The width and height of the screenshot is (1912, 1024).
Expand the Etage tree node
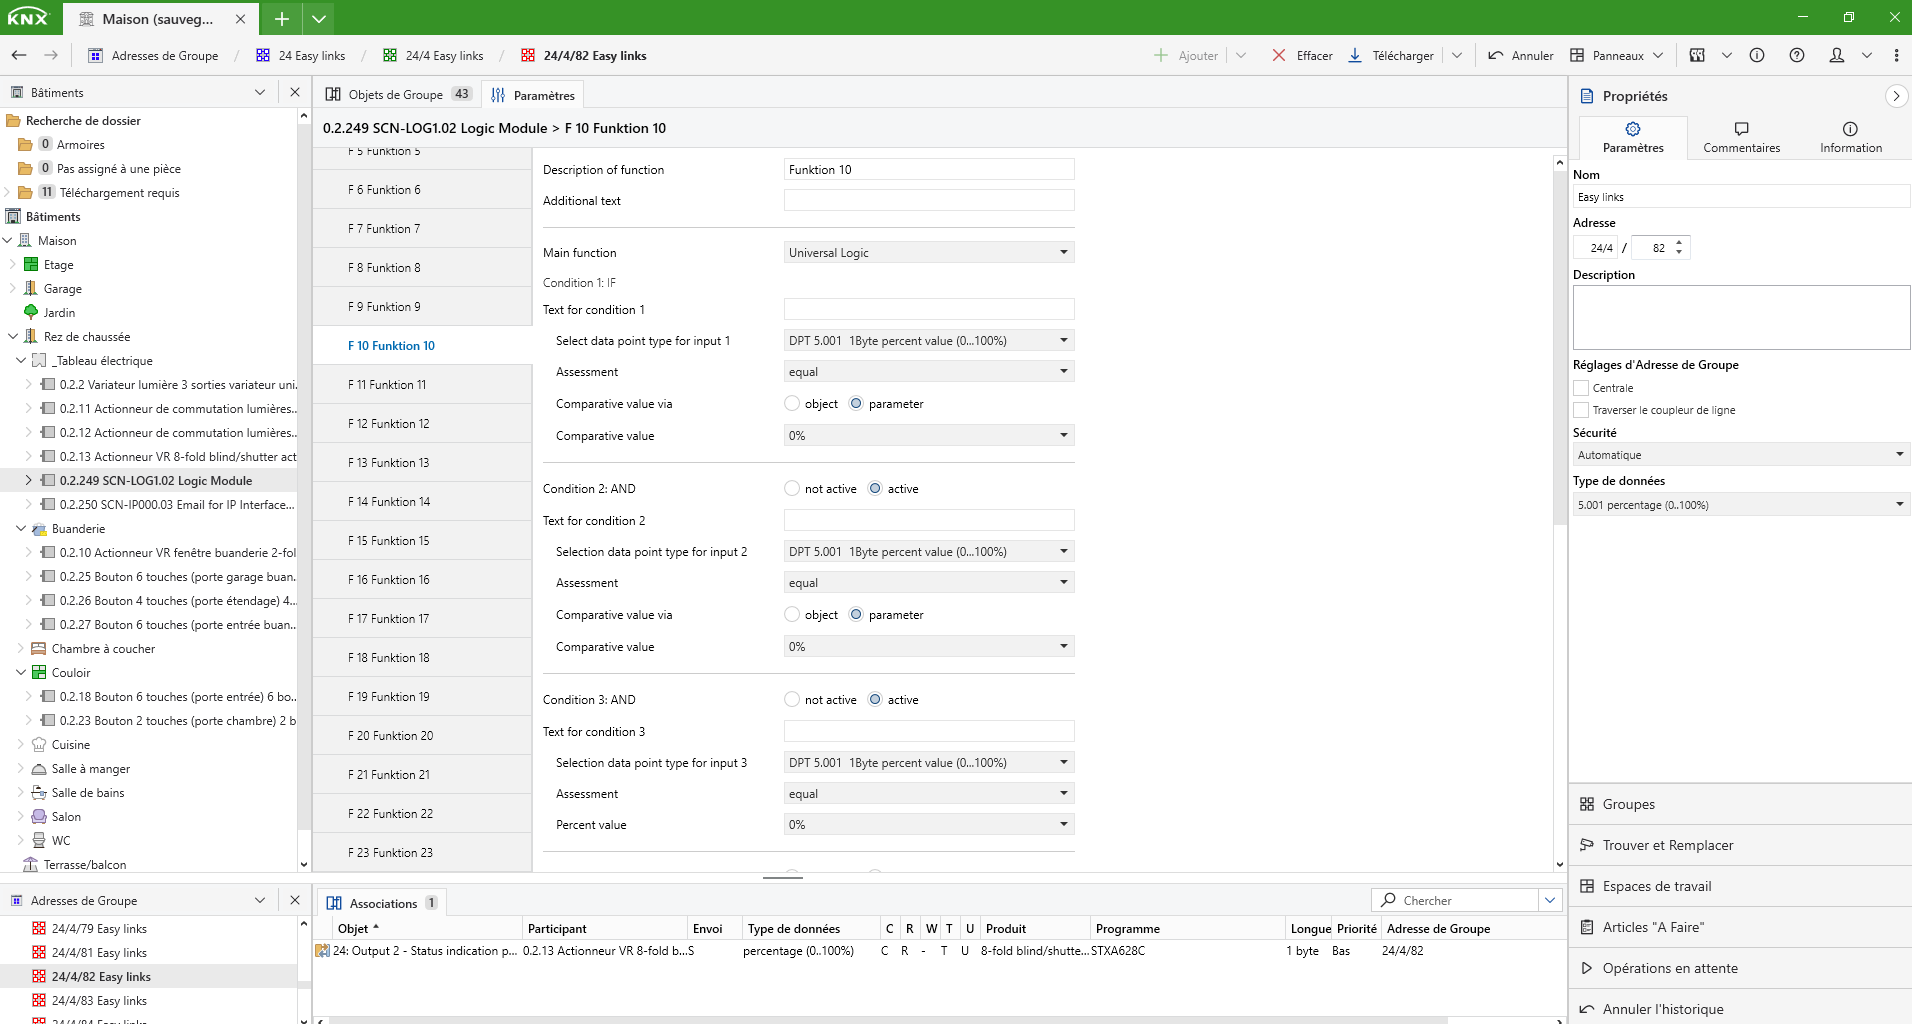(13, 265)
